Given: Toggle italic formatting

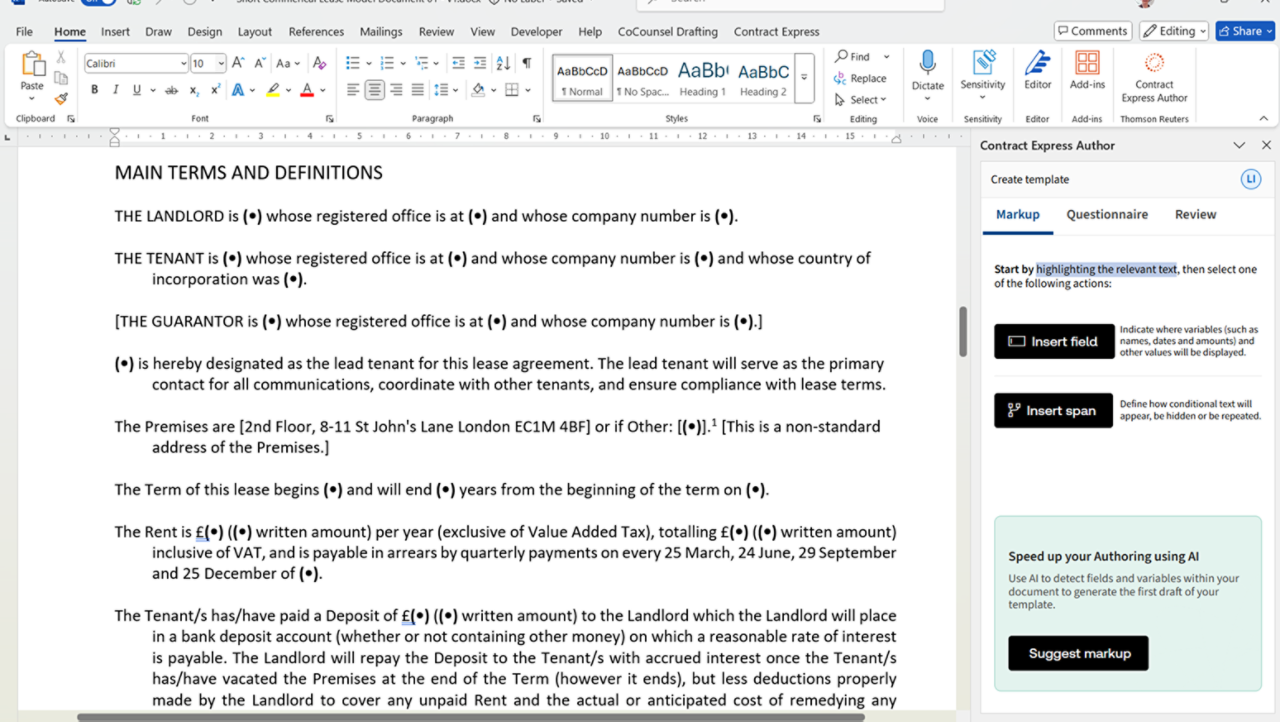Looking at the screenshot, I should (114, 90).
